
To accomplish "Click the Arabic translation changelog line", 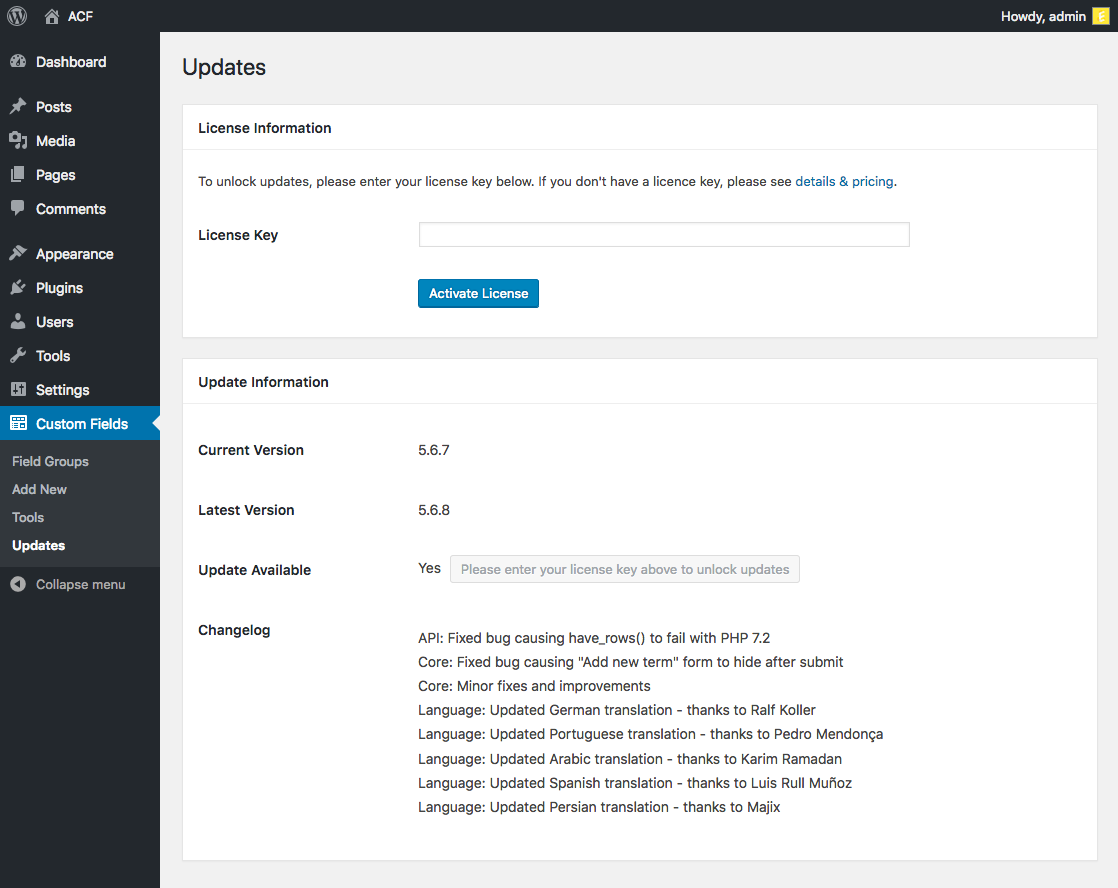I will tap(630, 759).
